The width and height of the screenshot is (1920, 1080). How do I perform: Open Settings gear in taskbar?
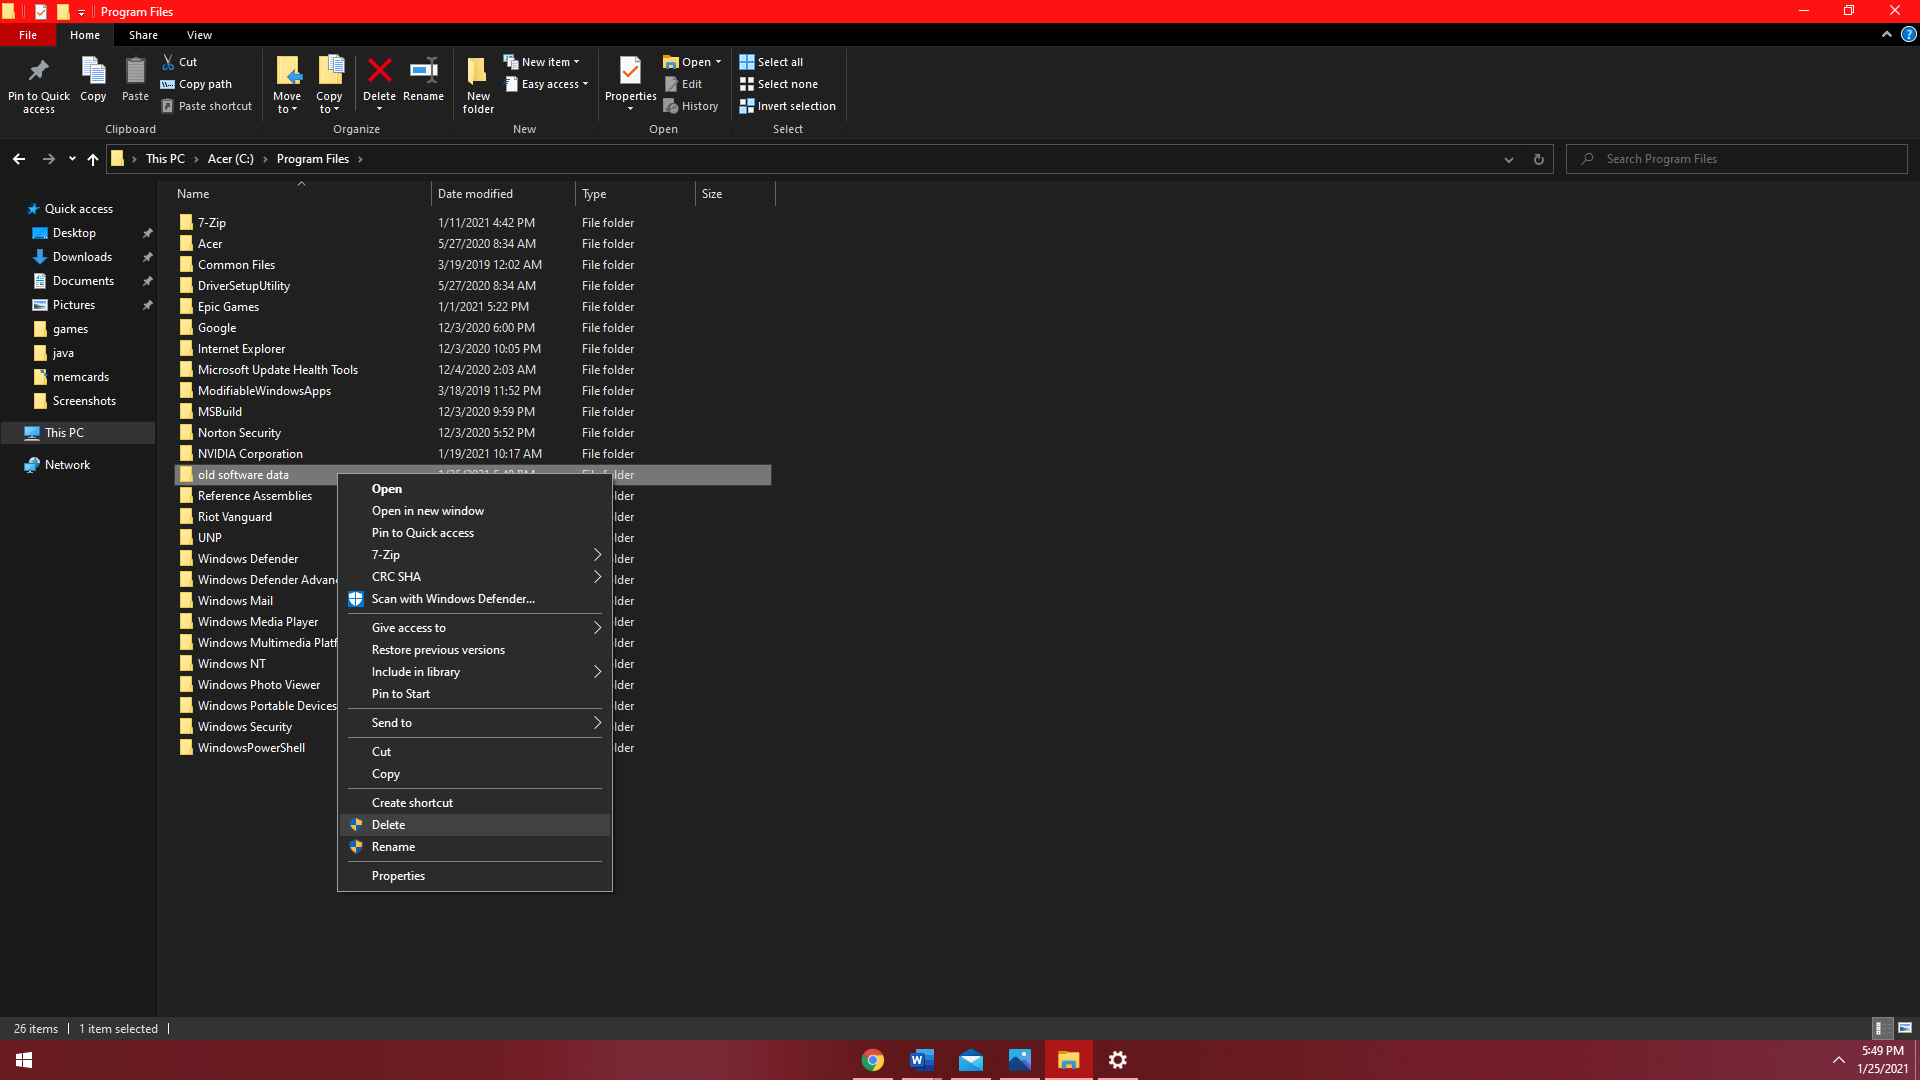pyautogui.click(x=1118, y=1060)
